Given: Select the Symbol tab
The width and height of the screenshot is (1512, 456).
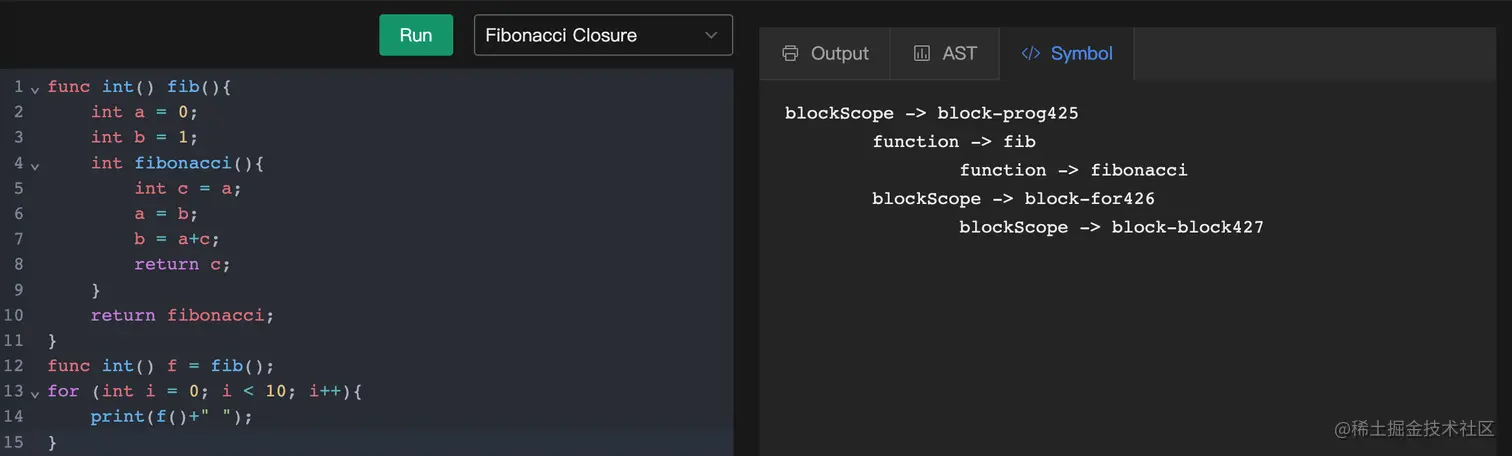Looking at the screenshot, I should pyautogui.click(x=1067, y=54).
